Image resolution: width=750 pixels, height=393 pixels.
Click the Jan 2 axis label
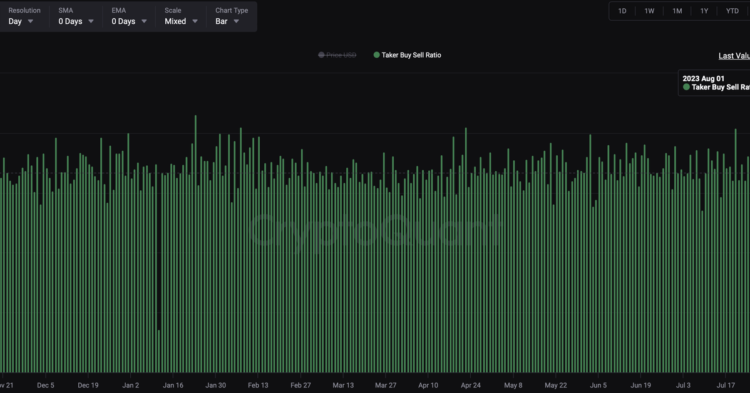tap(131, 385)
